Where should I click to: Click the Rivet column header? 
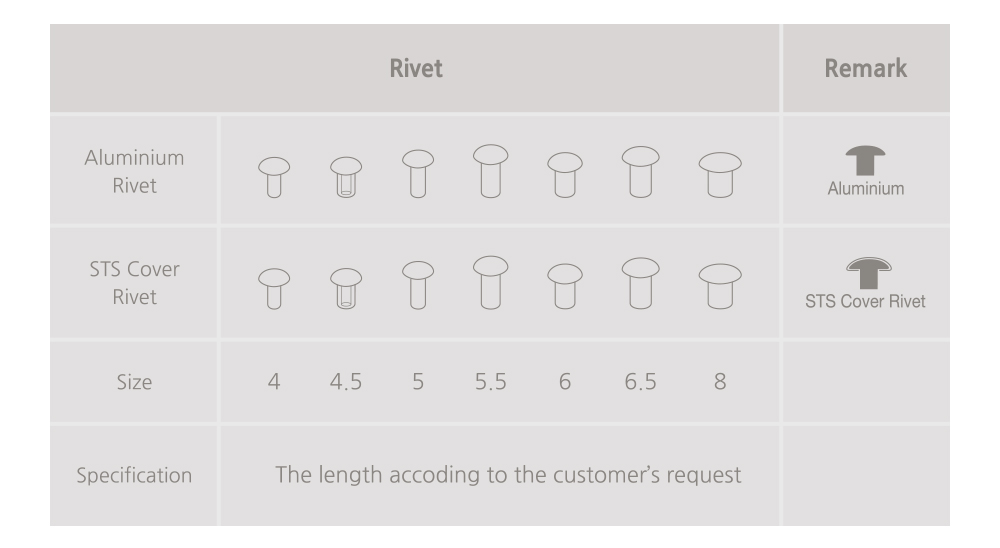click(416, 69)
